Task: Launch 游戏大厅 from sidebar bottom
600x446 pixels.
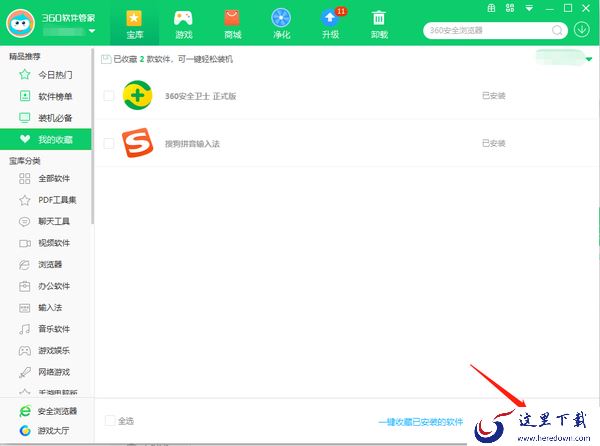Action: pyautogui.click(x=44, y=431)
